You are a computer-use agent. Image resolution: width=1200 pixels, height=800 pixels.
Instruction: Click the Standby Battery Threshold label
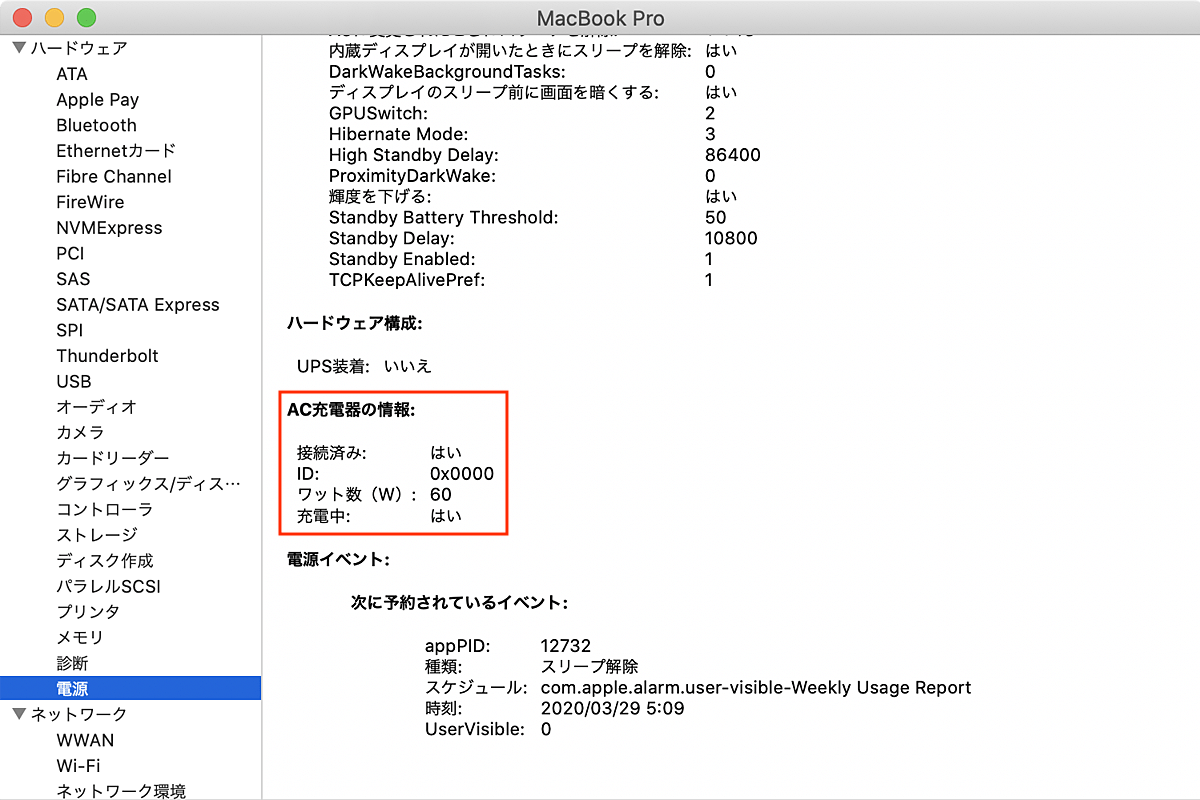444,217
